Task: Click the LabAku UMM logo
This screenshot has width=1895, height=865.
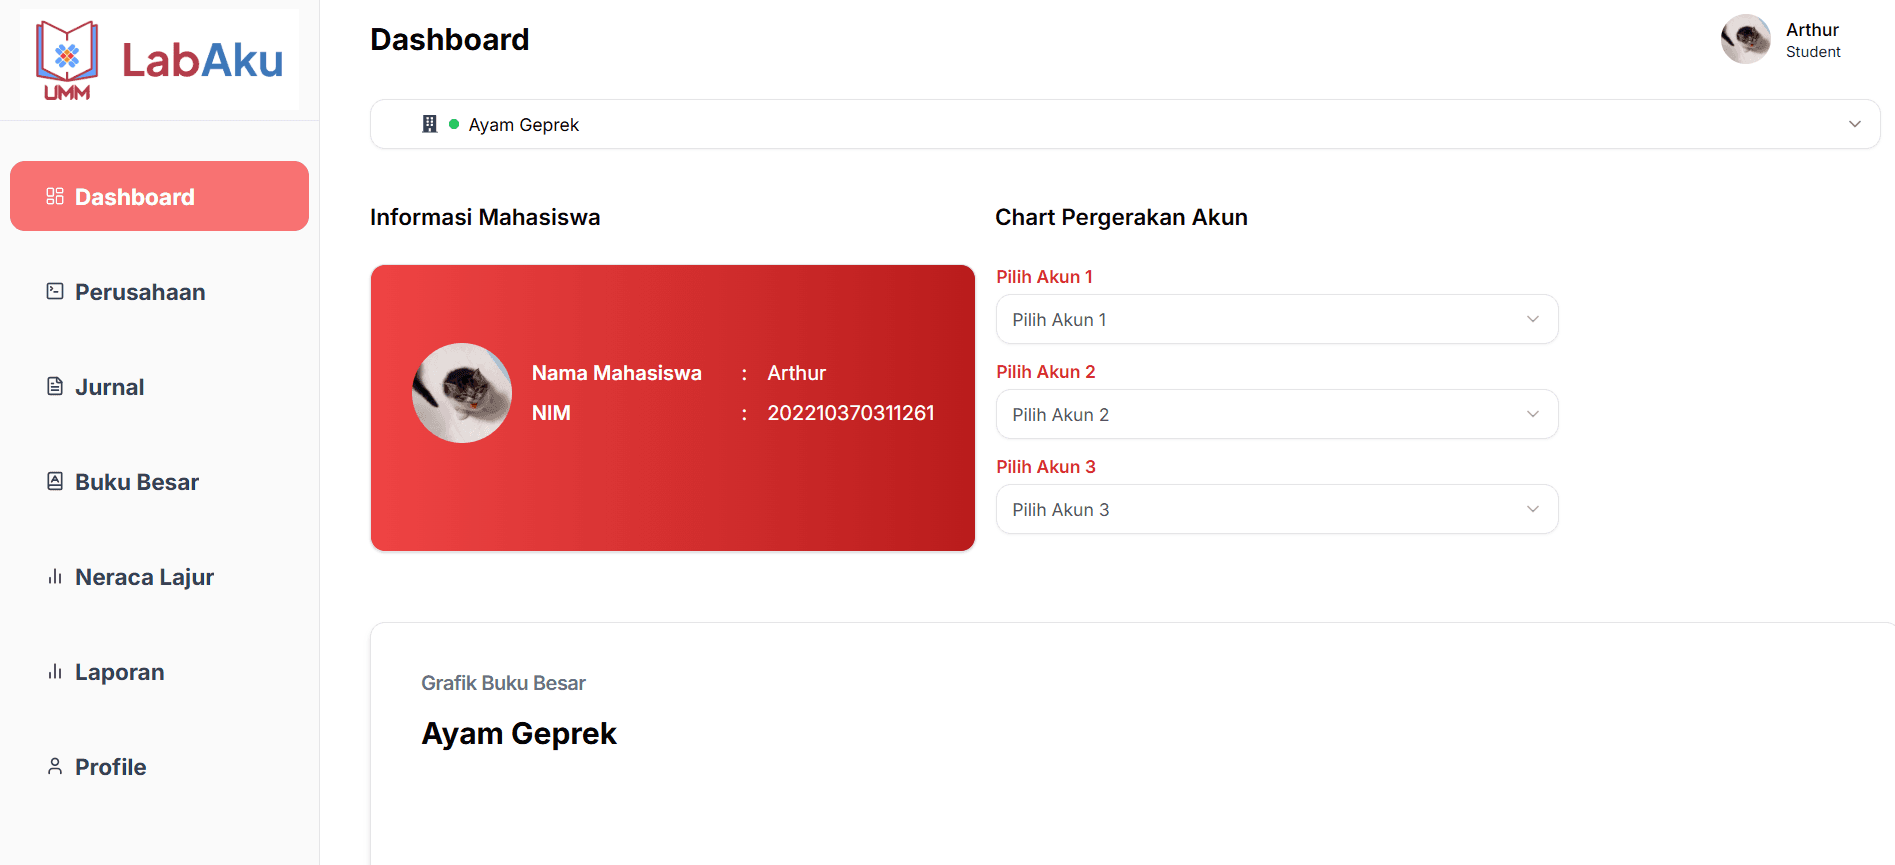Action: click(x=160, y=60)
